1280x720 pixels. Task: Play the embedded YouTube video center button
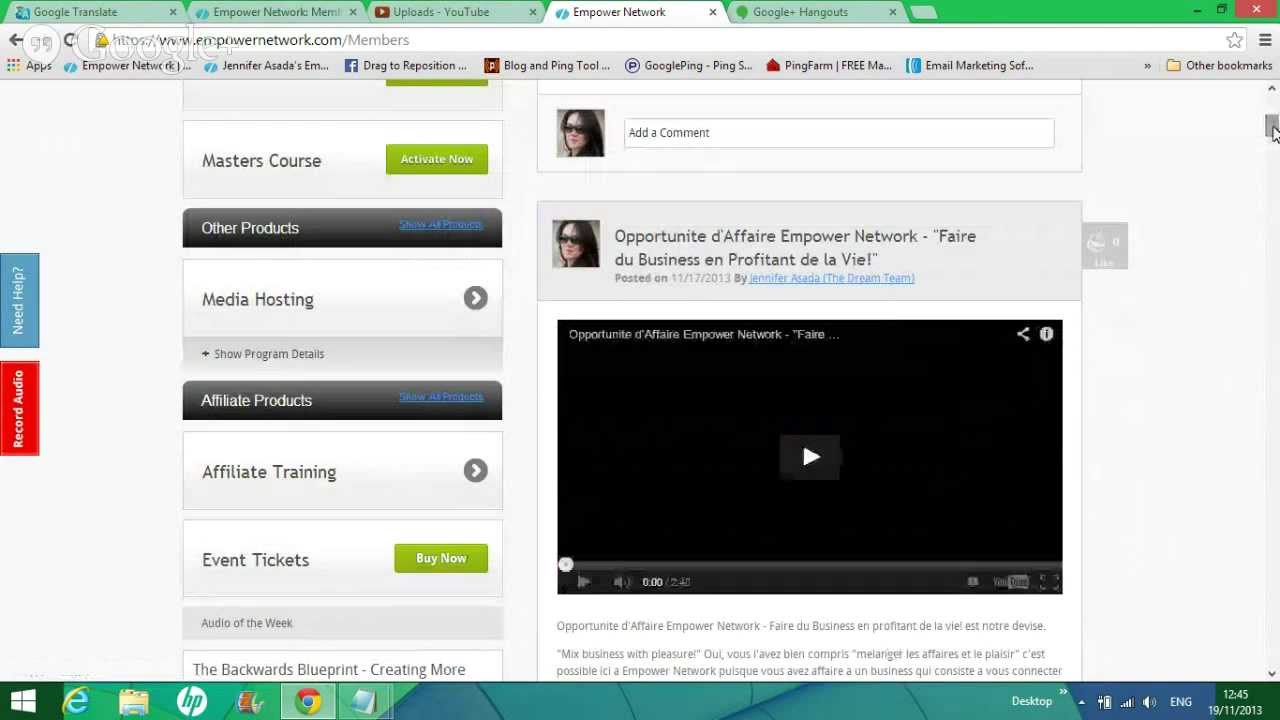click(810, 457)
